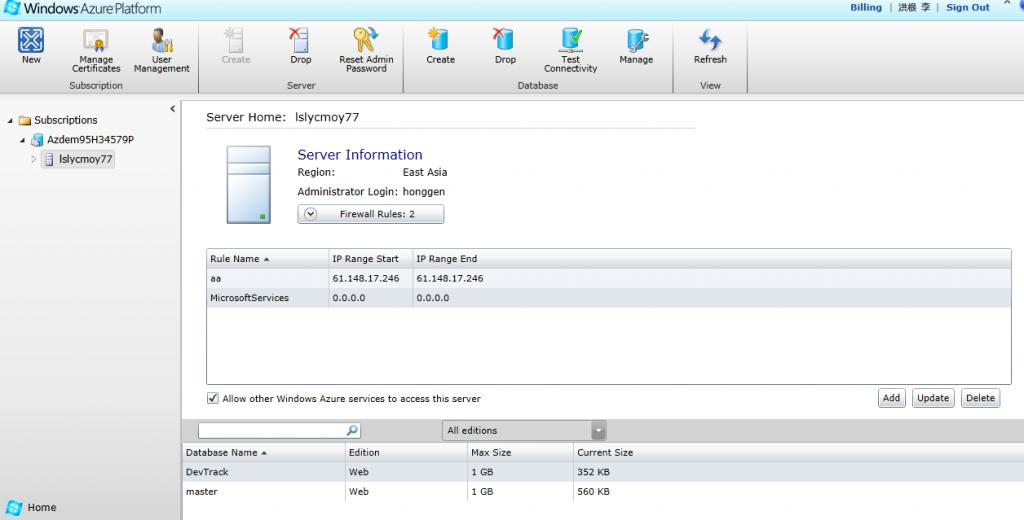Click Sign Out
The width and height of the screenshot is (1024, 520).
coord(968,7)
